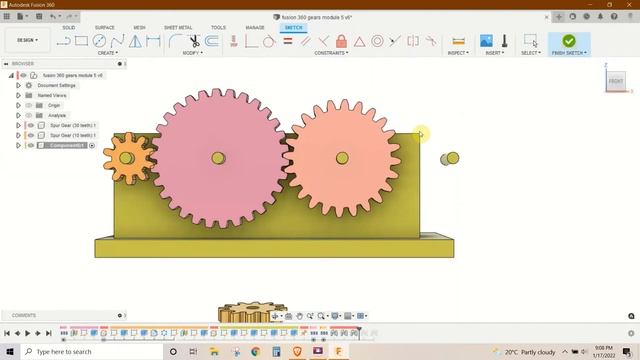Image resolution: width=640 pixels, height=360 pixels.
Task: Select the Spline sketch tool
Action: pyautogui.click(x=118, y=41)
